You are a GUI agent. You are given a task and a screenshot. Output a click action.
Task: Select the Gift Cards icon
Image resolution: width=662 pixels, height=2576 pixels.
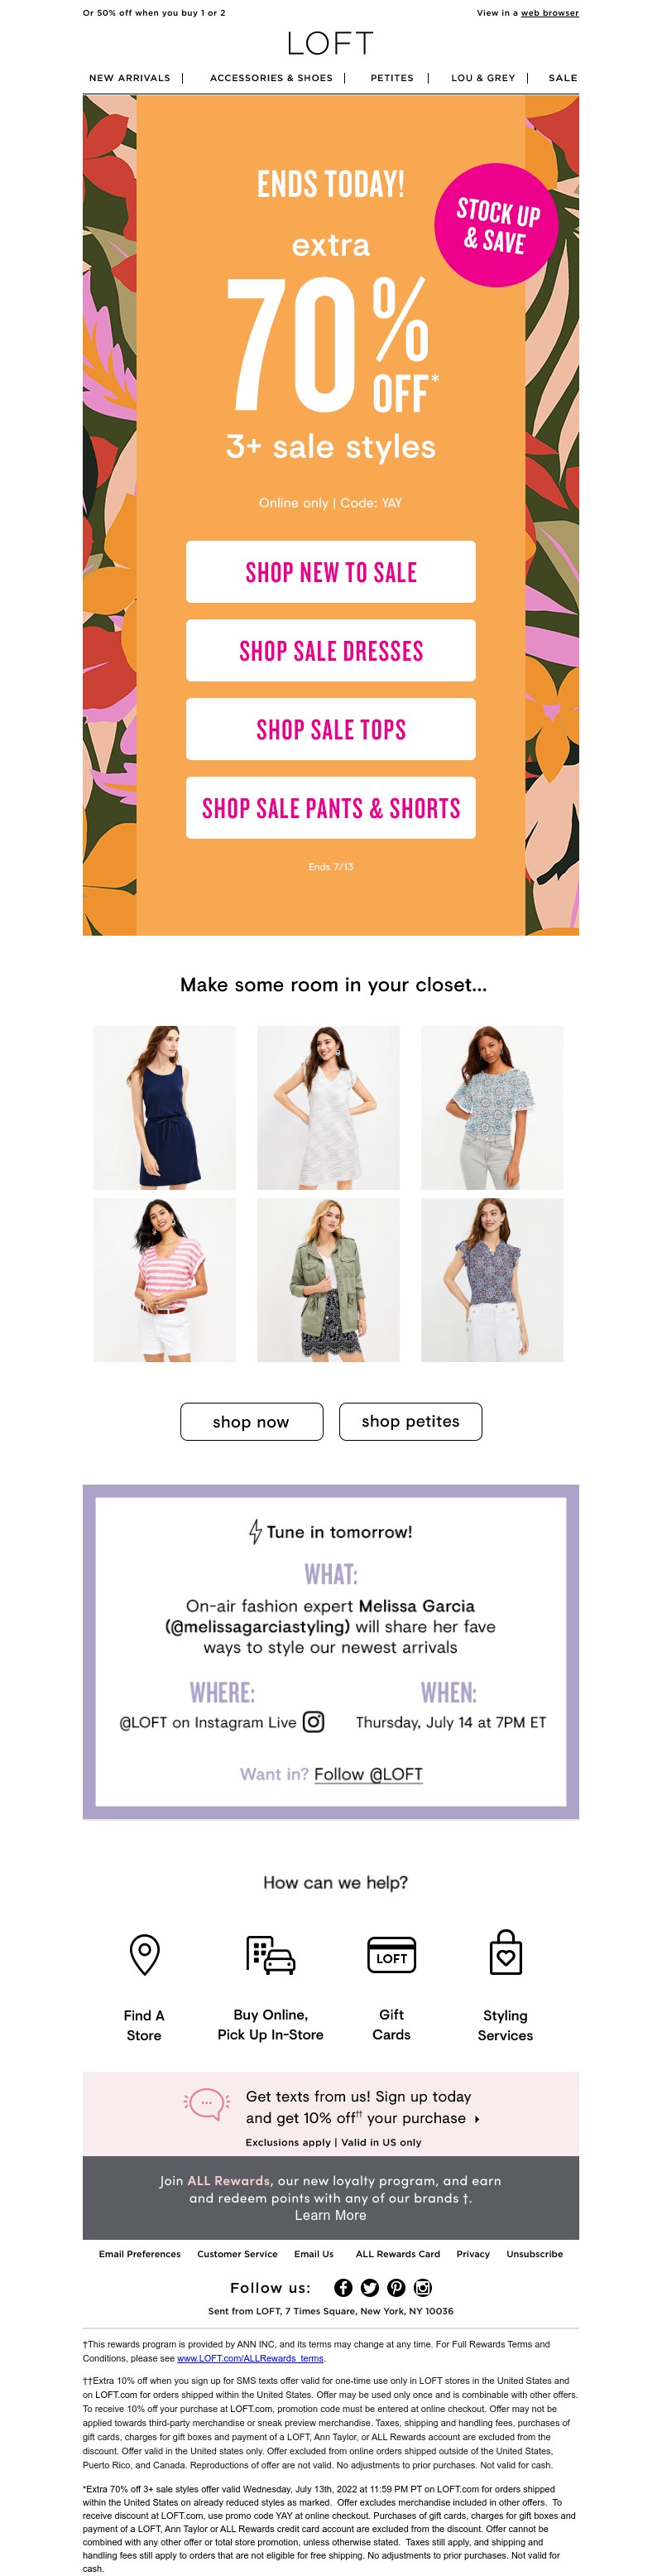391,1955
